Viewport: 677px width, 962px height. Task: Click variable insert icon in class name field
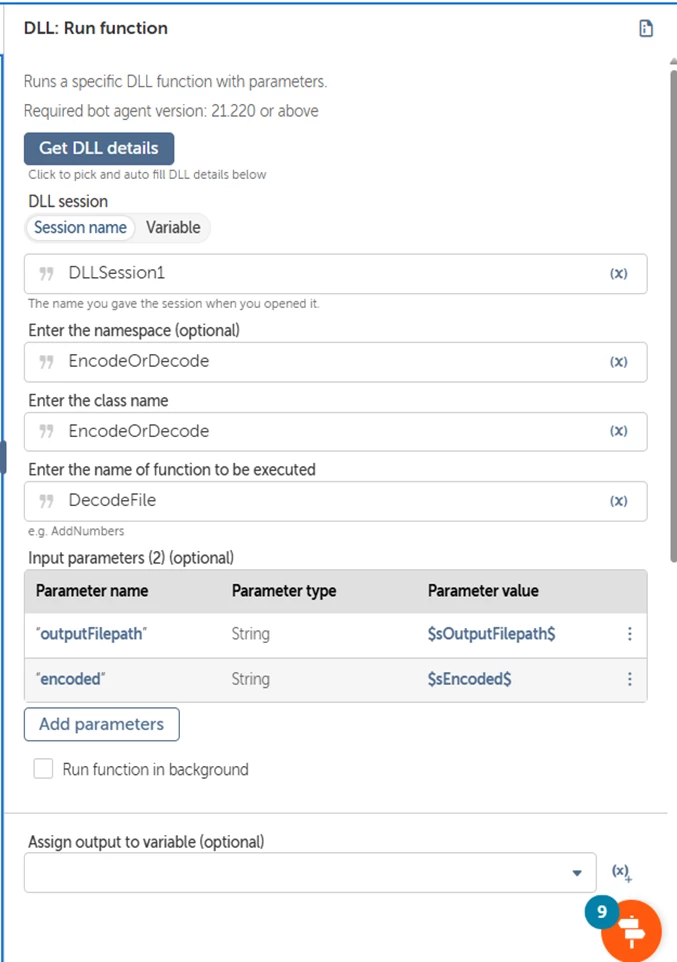click(619, 431)
